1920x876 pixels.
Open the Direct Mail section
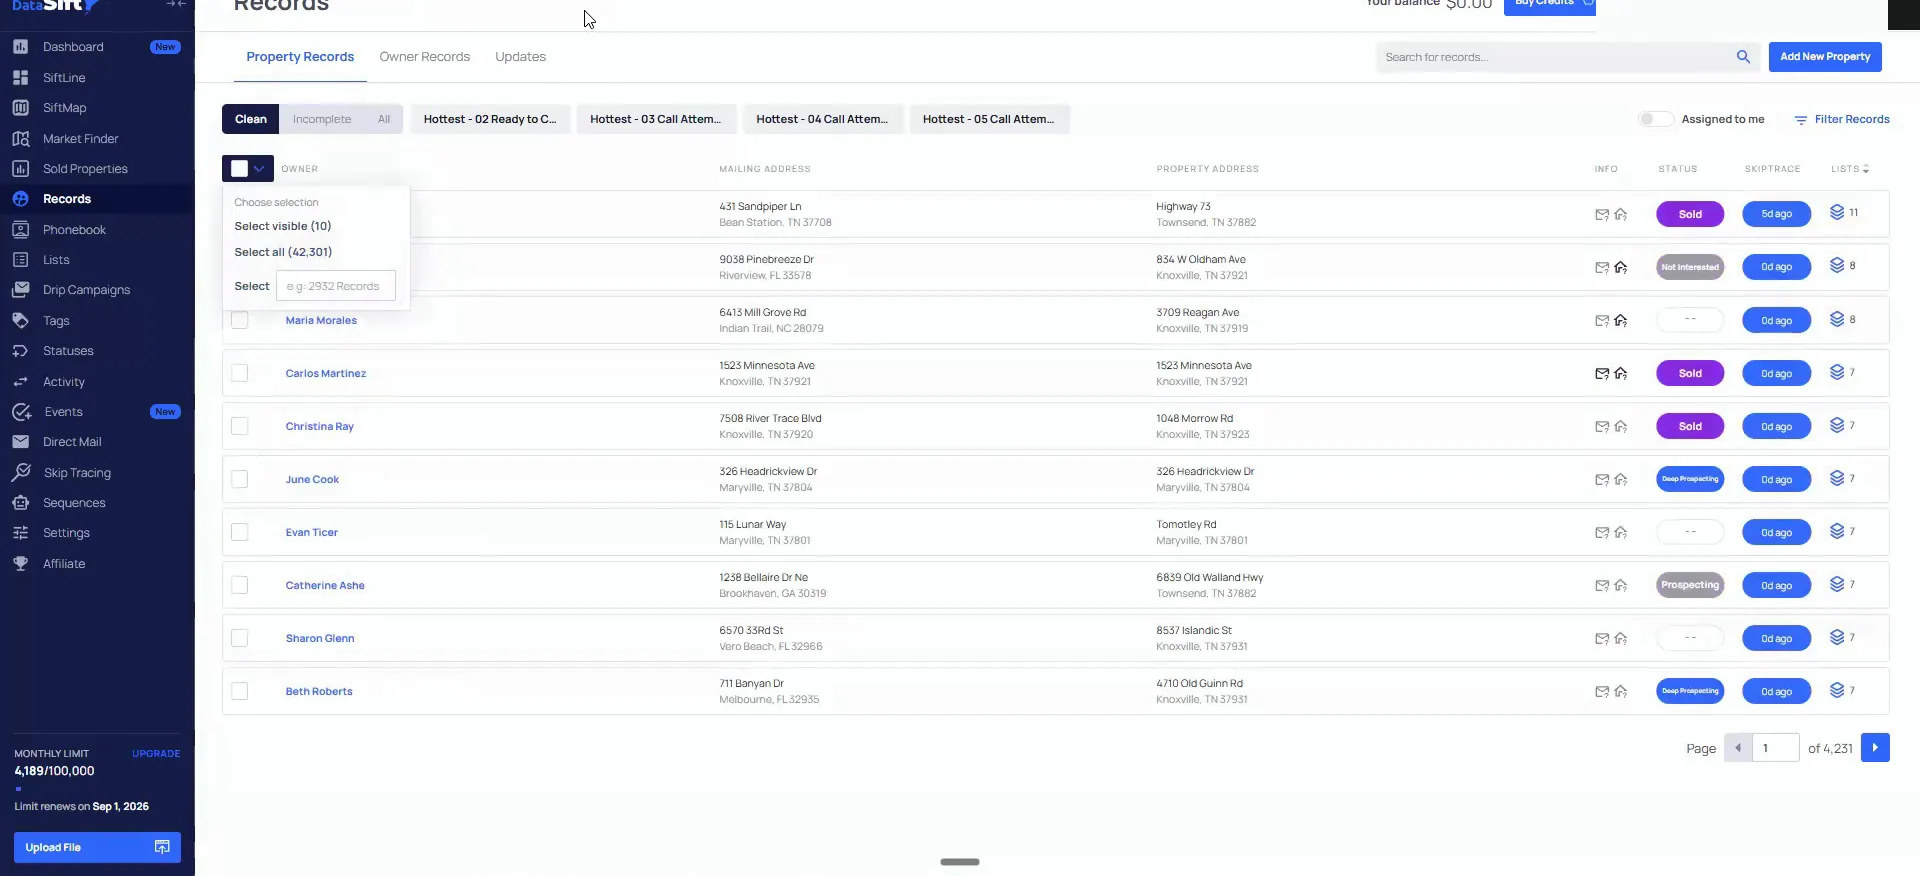(x=72, y=442)
